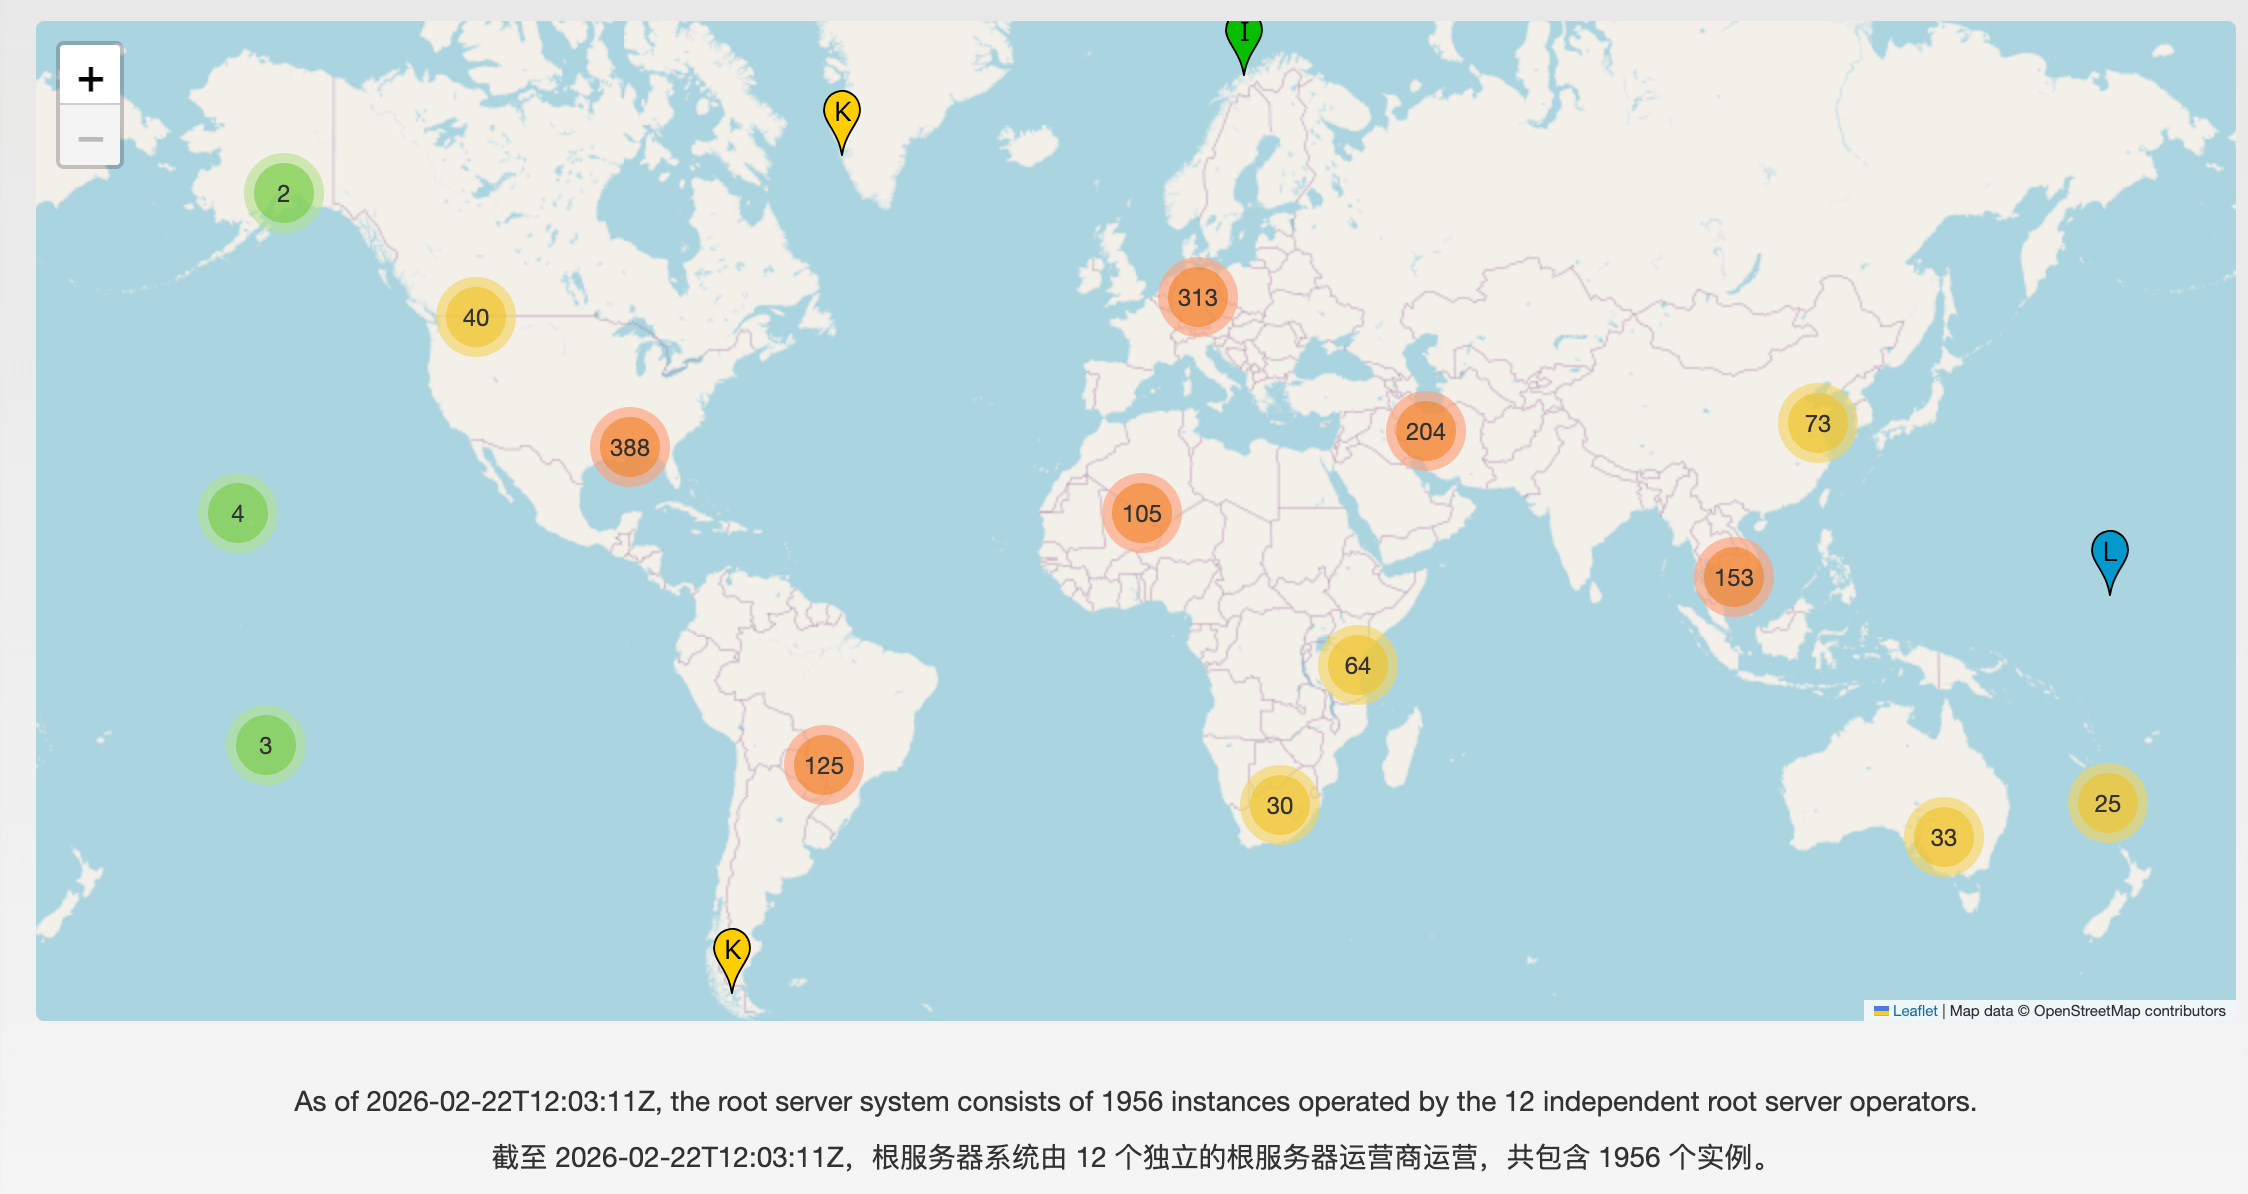
Task: Open the 40 cluster over northwestern North America
Action: coord(476,317)
